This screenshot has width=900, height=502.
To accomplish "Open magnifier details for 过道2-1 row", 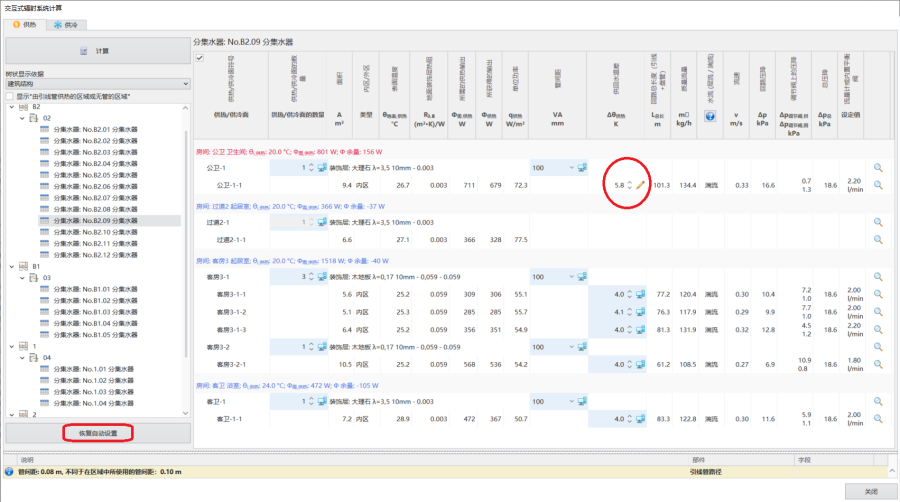I will click(878, 222).
